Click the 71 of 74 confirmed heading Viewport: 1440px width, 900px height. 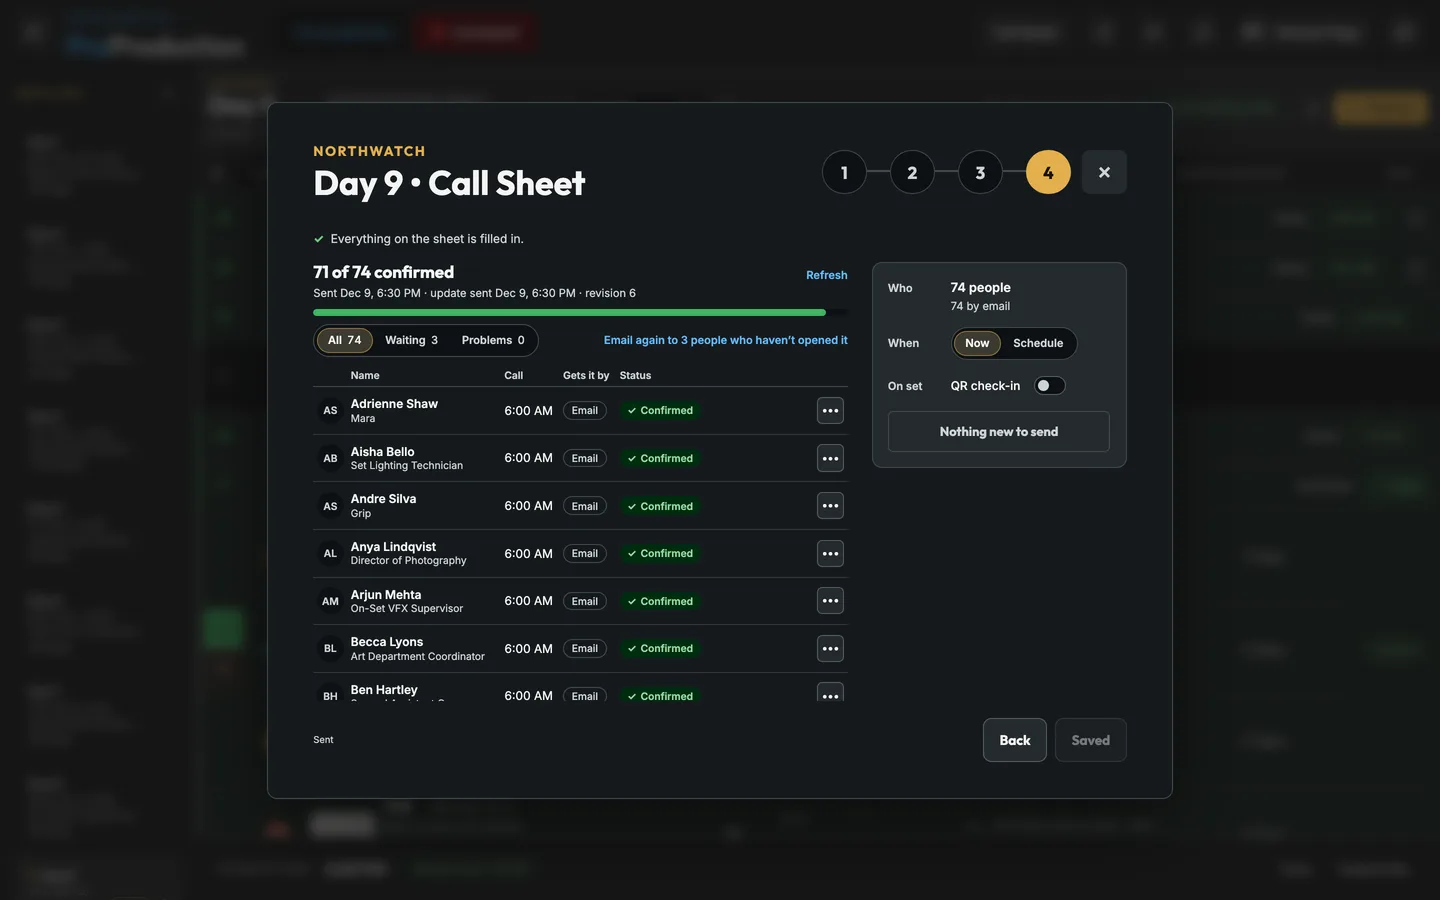(x=383, y=272)
